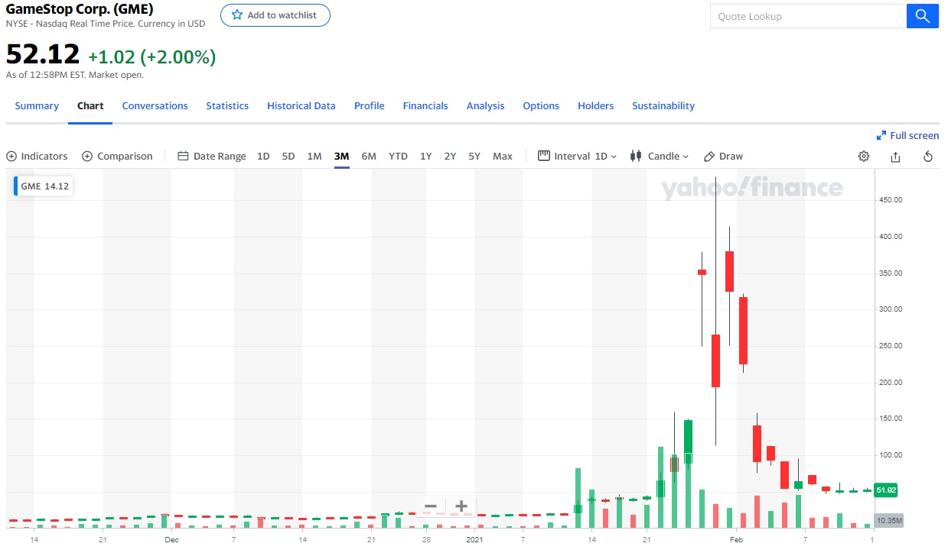The image size is (948, 553).
Task: Open Indicators with plus icon
Action: point(37,156)
